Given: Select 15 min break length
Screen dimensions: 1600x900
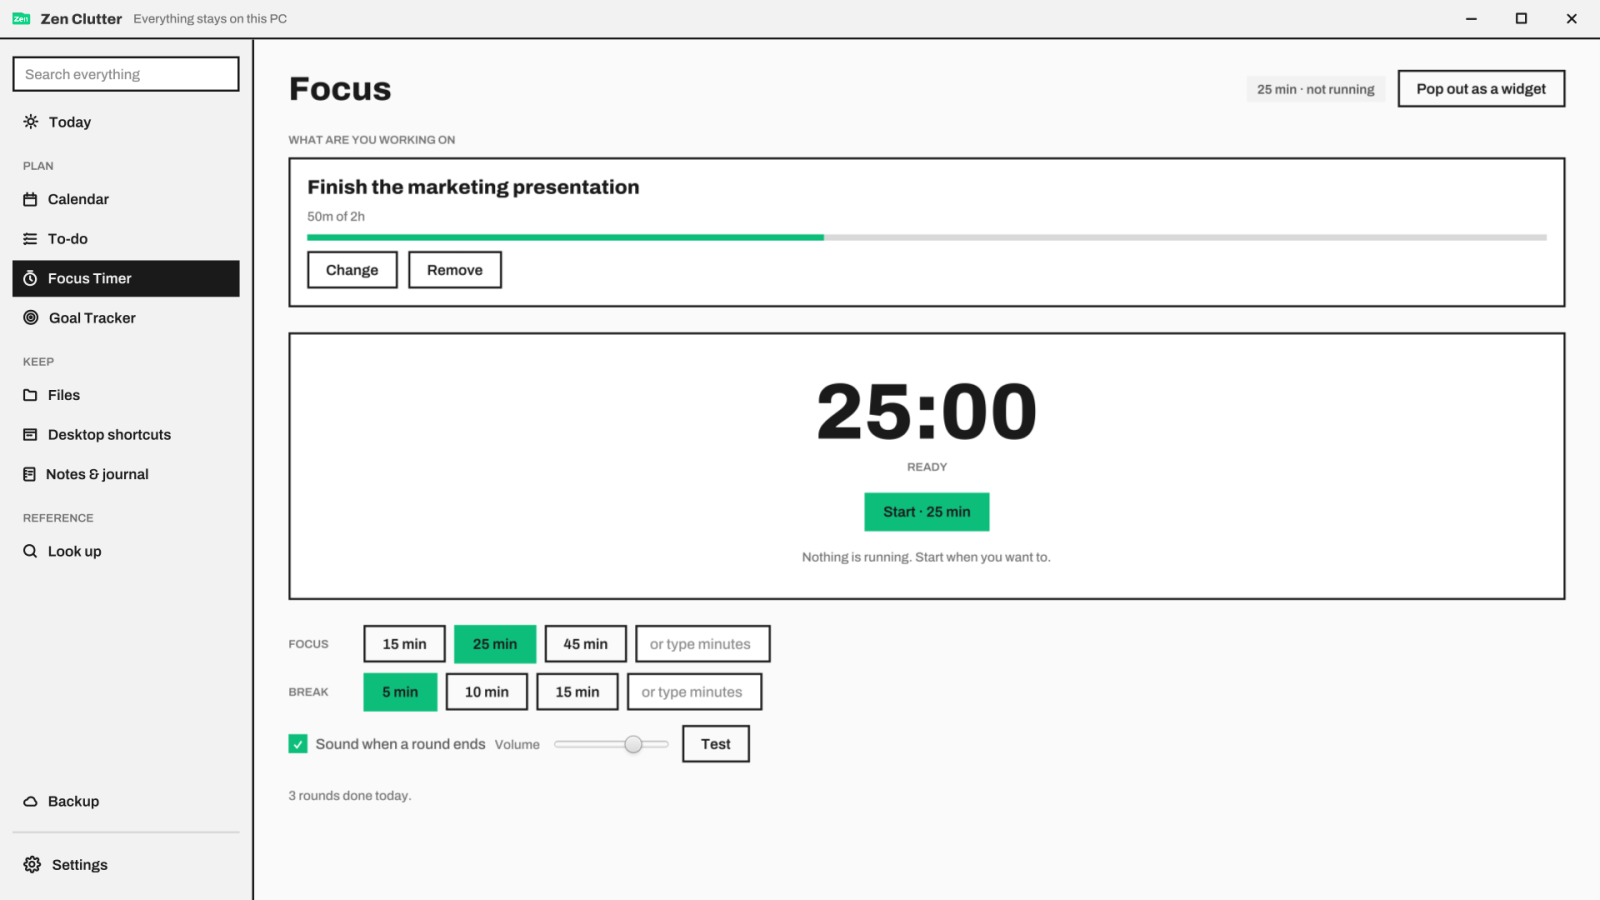Looking at the screenshot, I should 577,692.
